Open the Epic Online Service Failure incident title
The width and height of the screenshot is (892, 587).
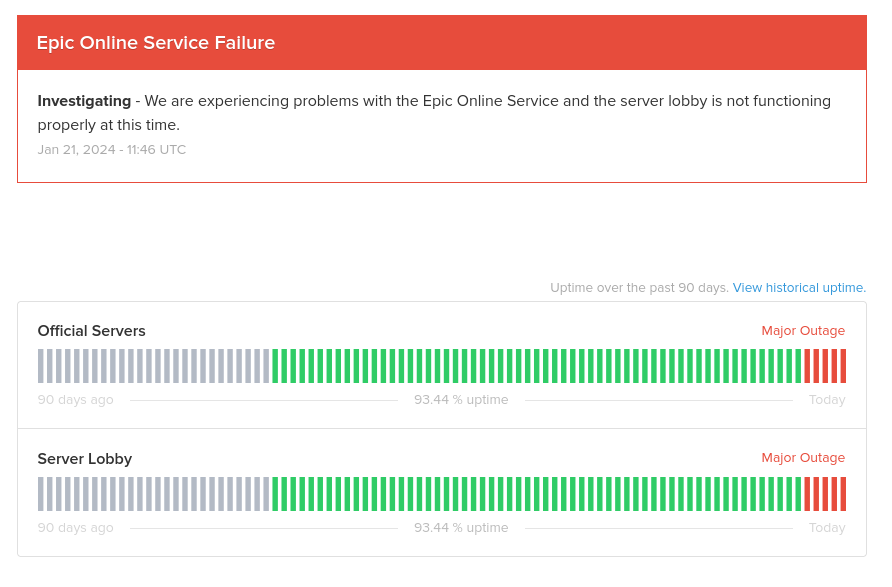point(156,43)
